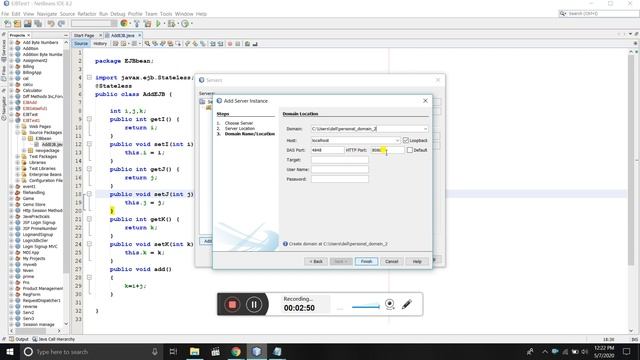Expand the Enterprise Beans node
The image size is (640, 360).
[18, 174]
